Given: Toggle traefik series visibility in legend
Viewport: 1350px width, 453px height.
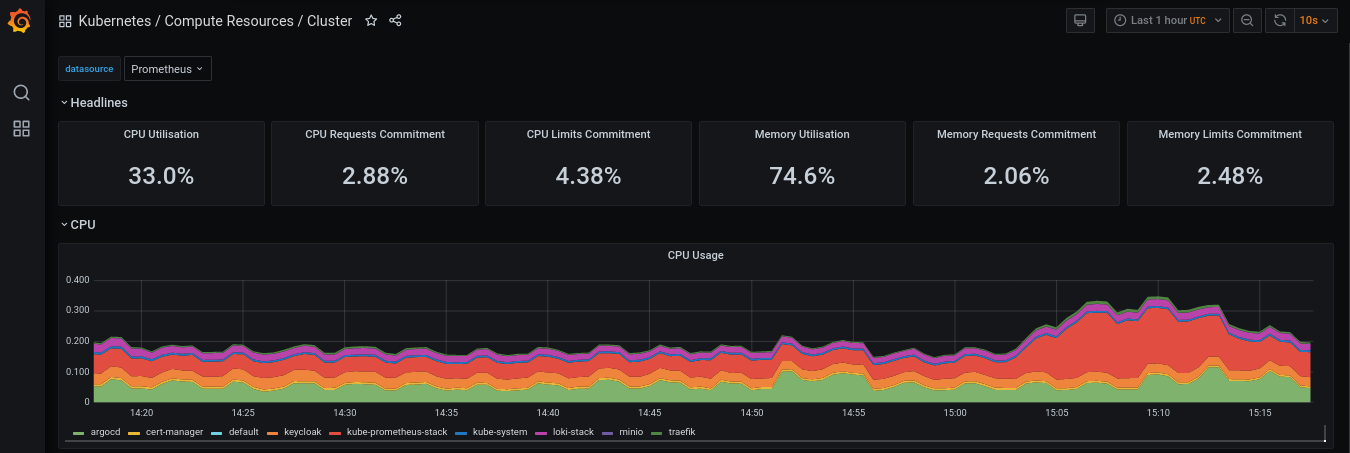Looking at the screenshot, I should click(680, 432).
